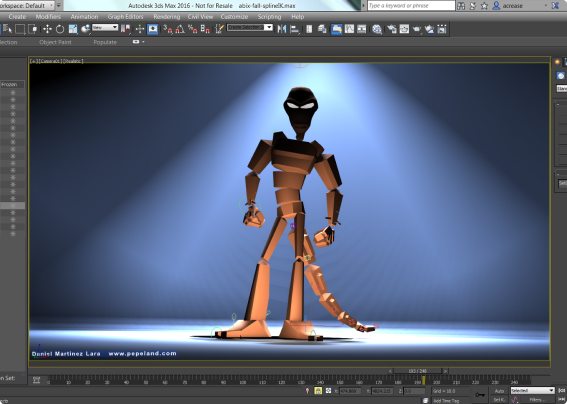Screen dimensions: 567x404
Task: Open the Civil View menu
Action: (x=200, y=17)
